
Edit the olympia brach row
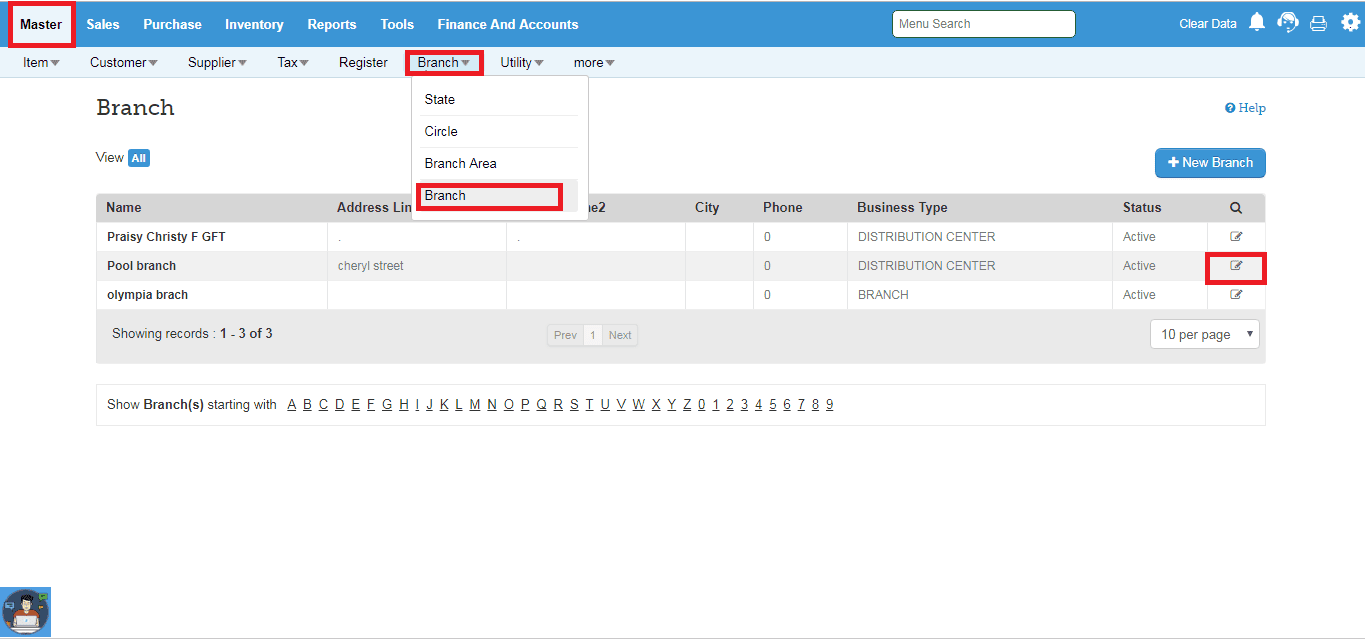[x=1236, y=295]
